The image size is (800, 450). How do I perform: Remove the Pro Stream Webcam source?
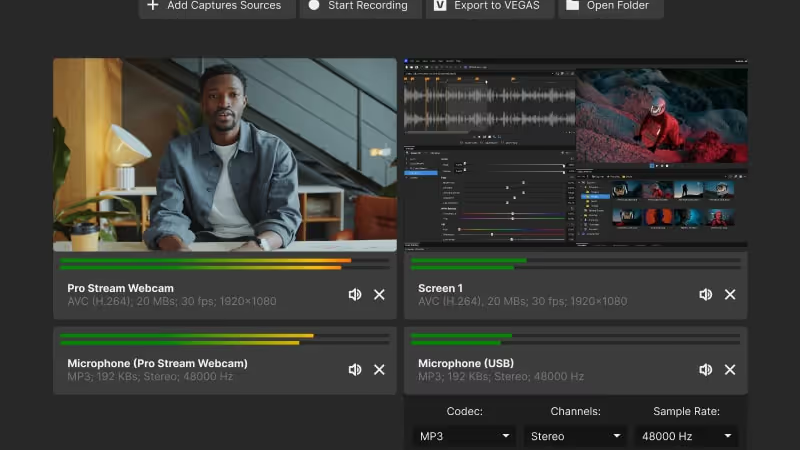click(x=379, y=294)
